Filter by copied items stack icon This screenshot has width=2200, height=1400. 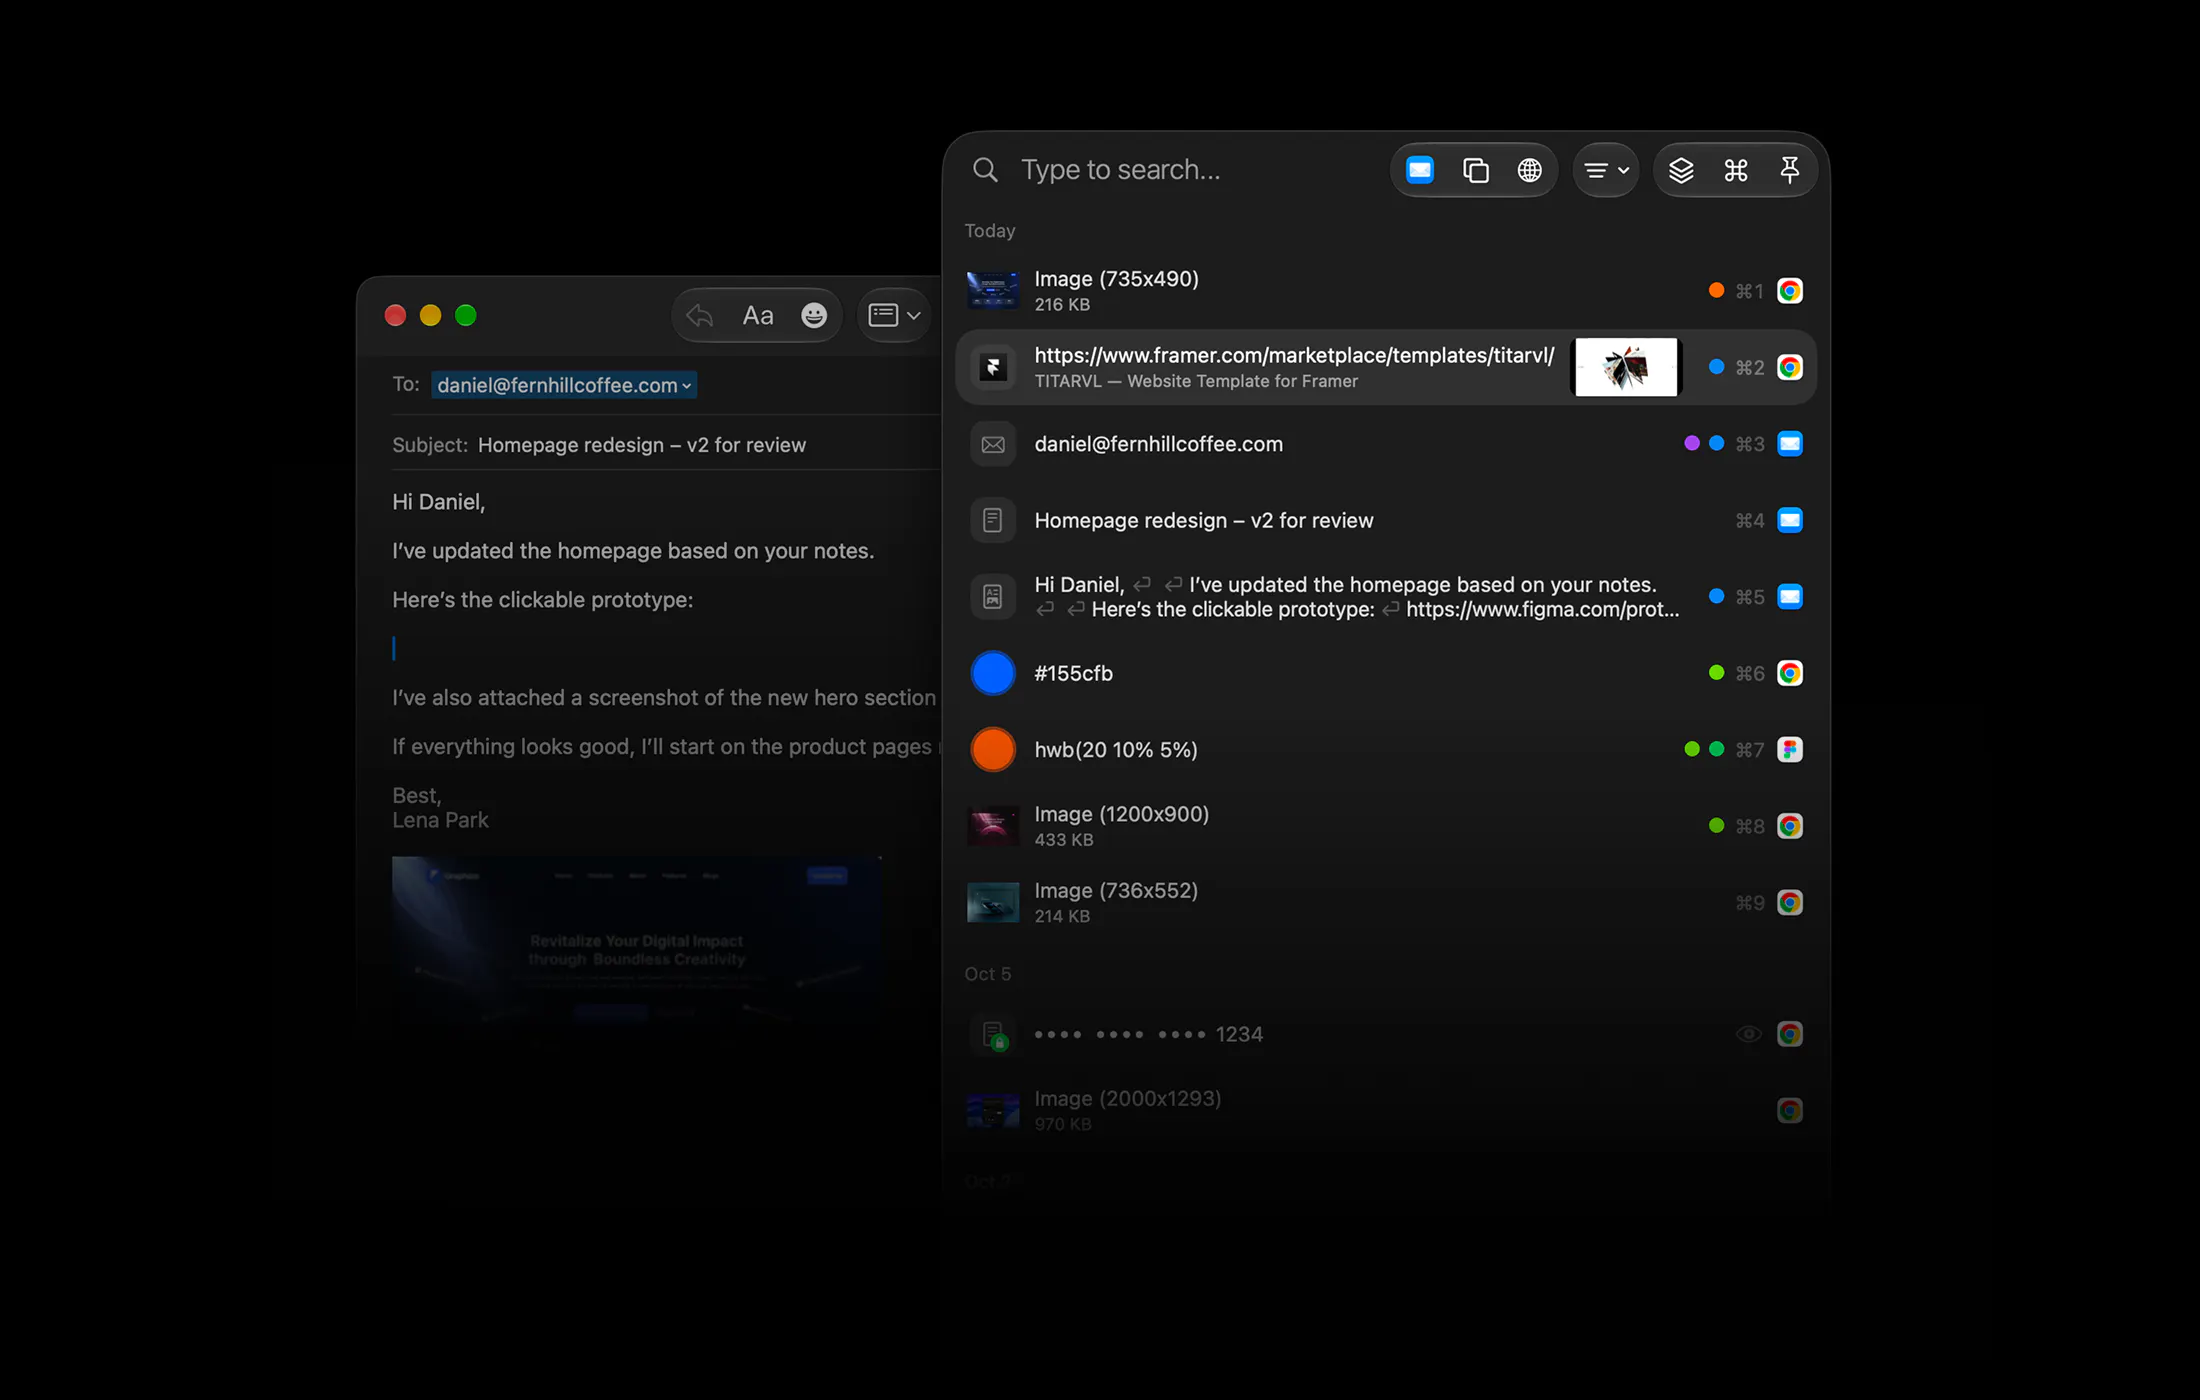[1475, 170]
